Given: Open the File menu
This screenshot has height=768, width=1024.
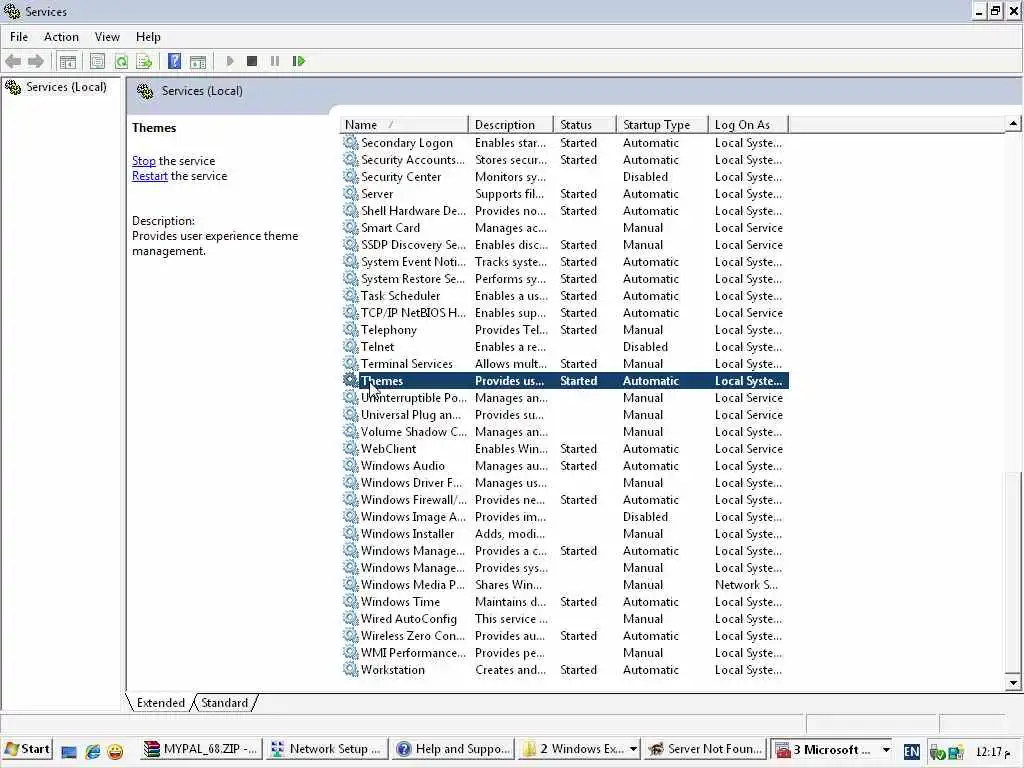Looking at the screenshot, I should (18, 37).
